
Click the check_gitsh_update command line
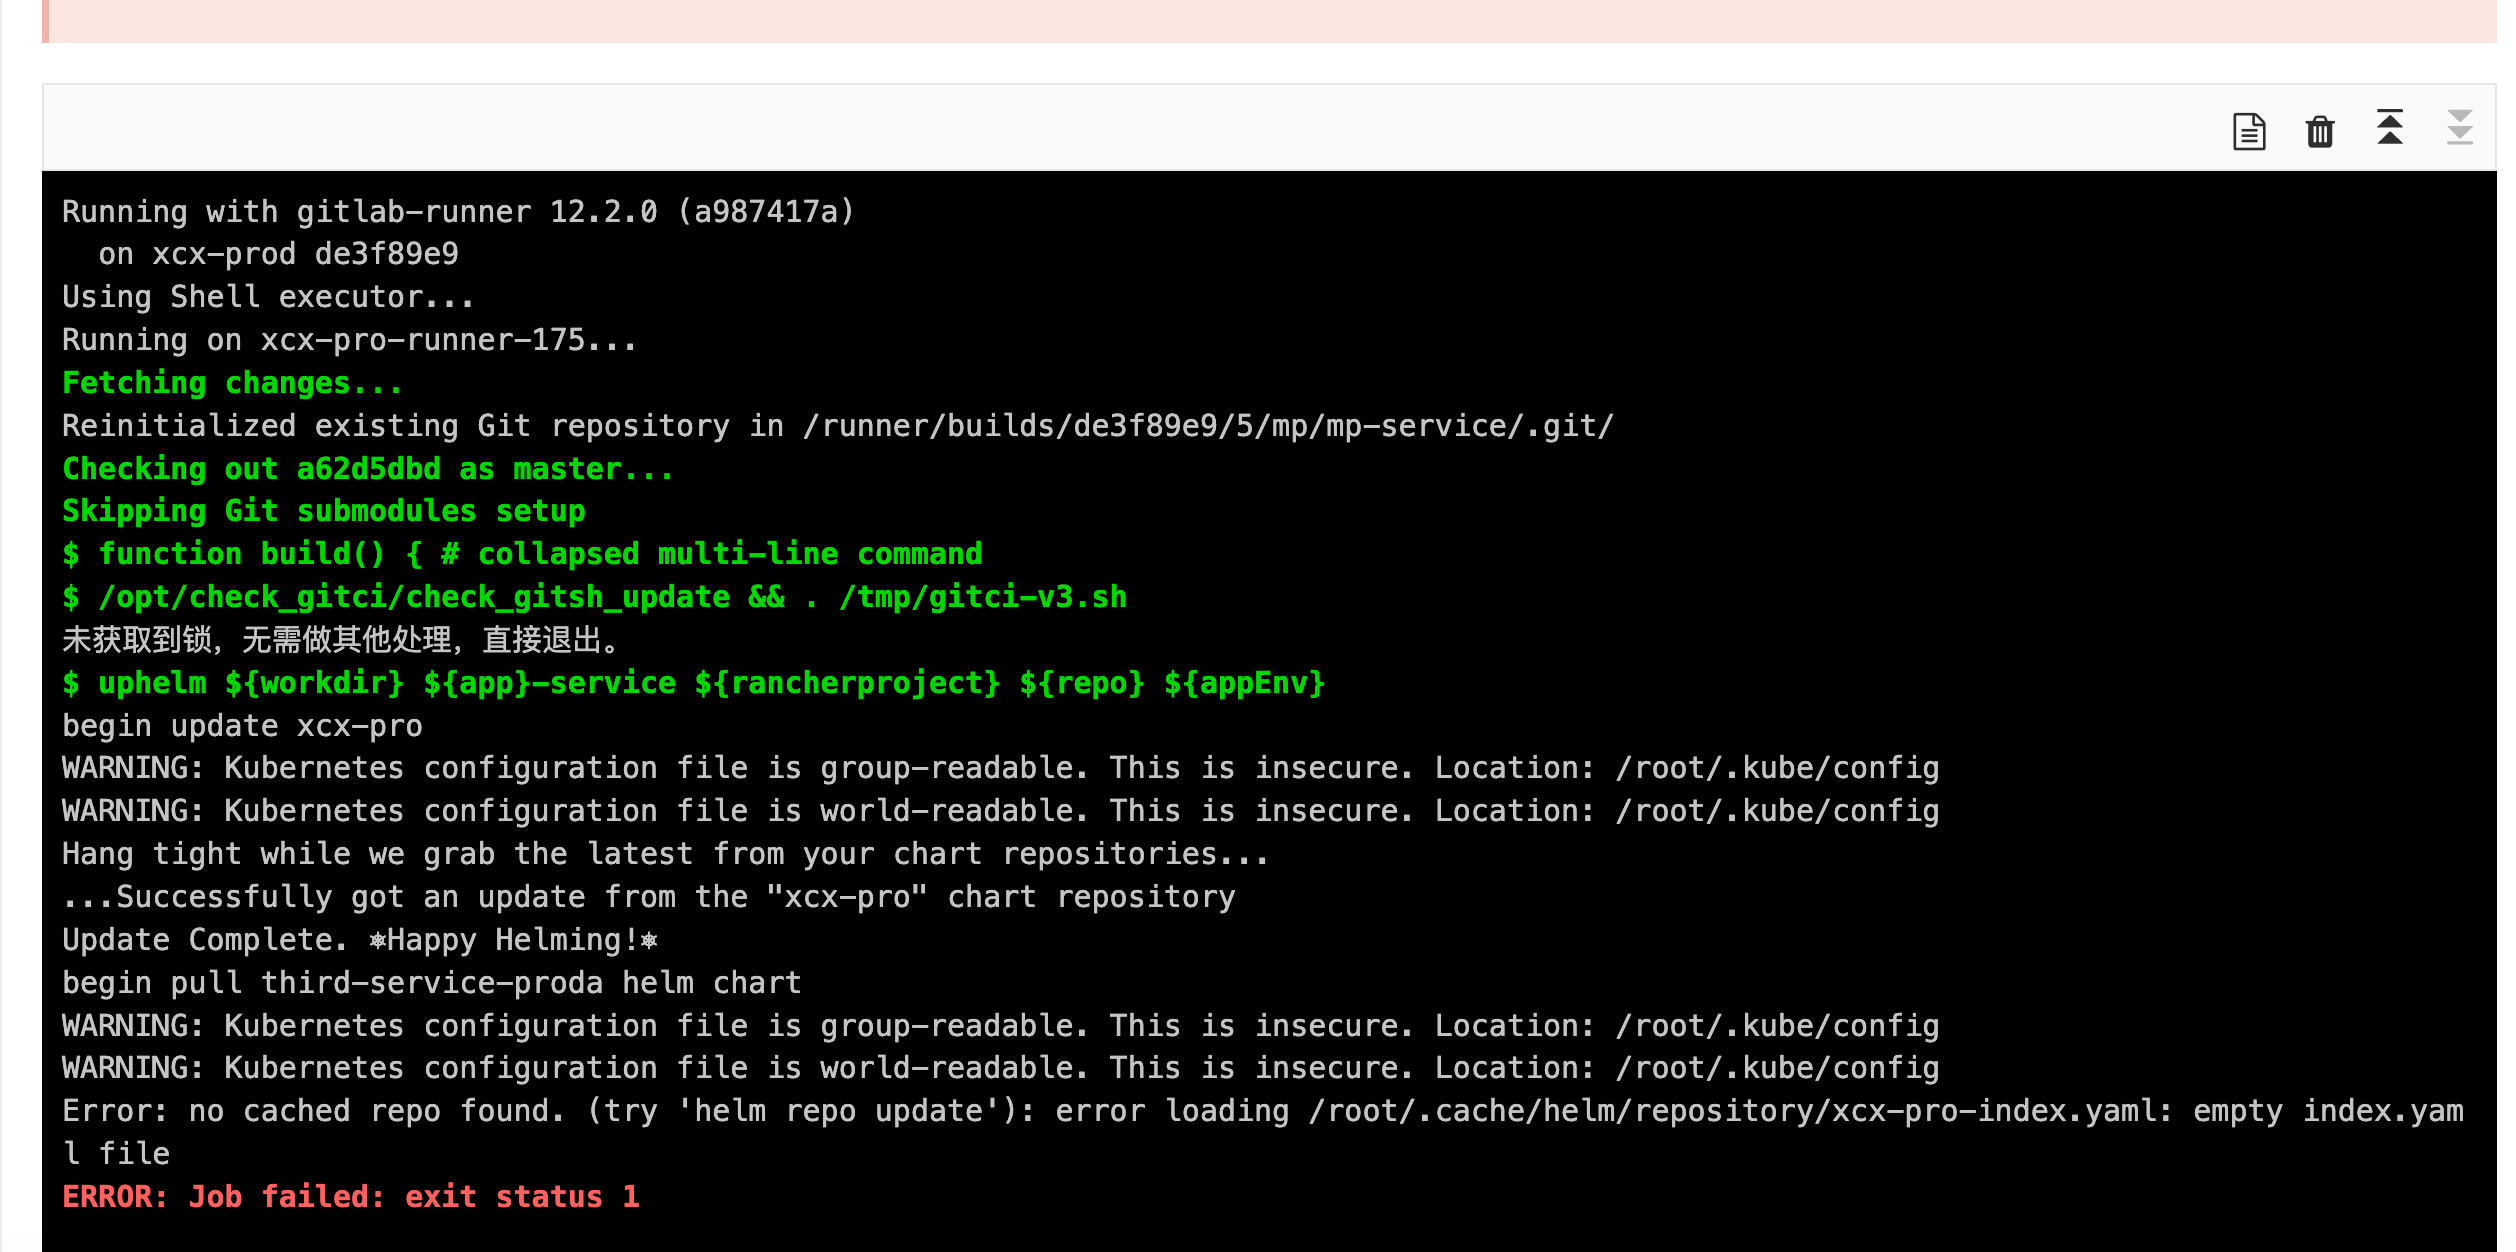[x=594, y=597]
